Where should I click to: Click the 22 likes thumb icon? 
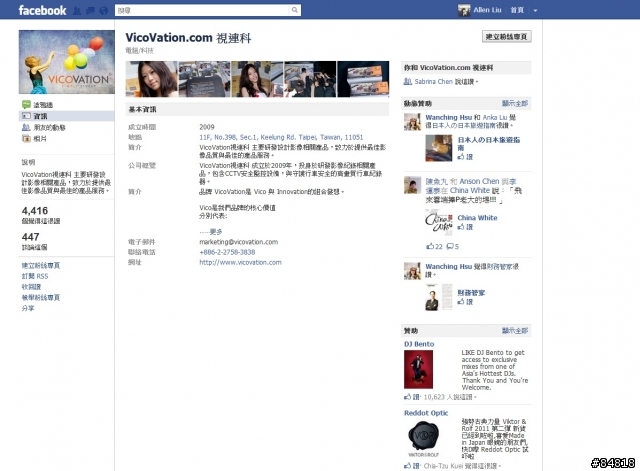(x=430, y=246)
